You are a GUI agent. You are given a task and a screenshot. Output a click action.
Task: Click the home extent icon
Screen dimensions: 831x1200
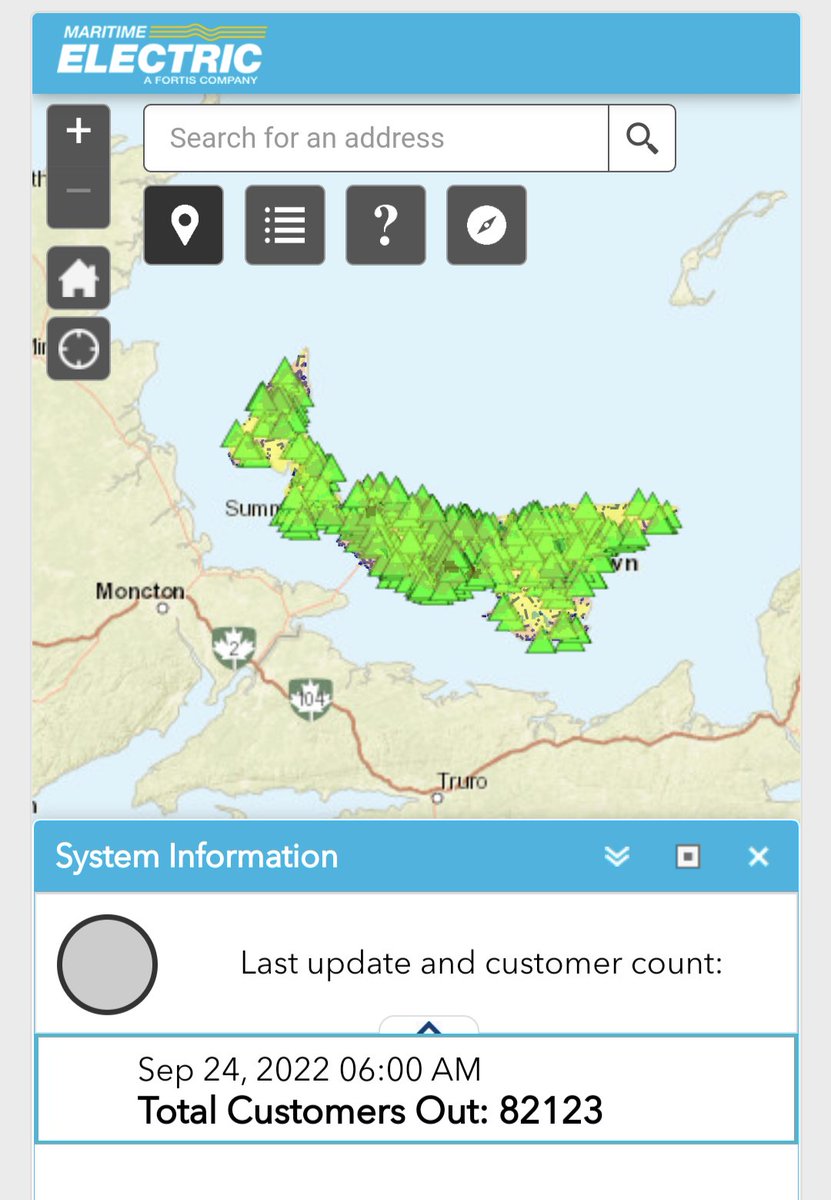(x=78, y=277)
